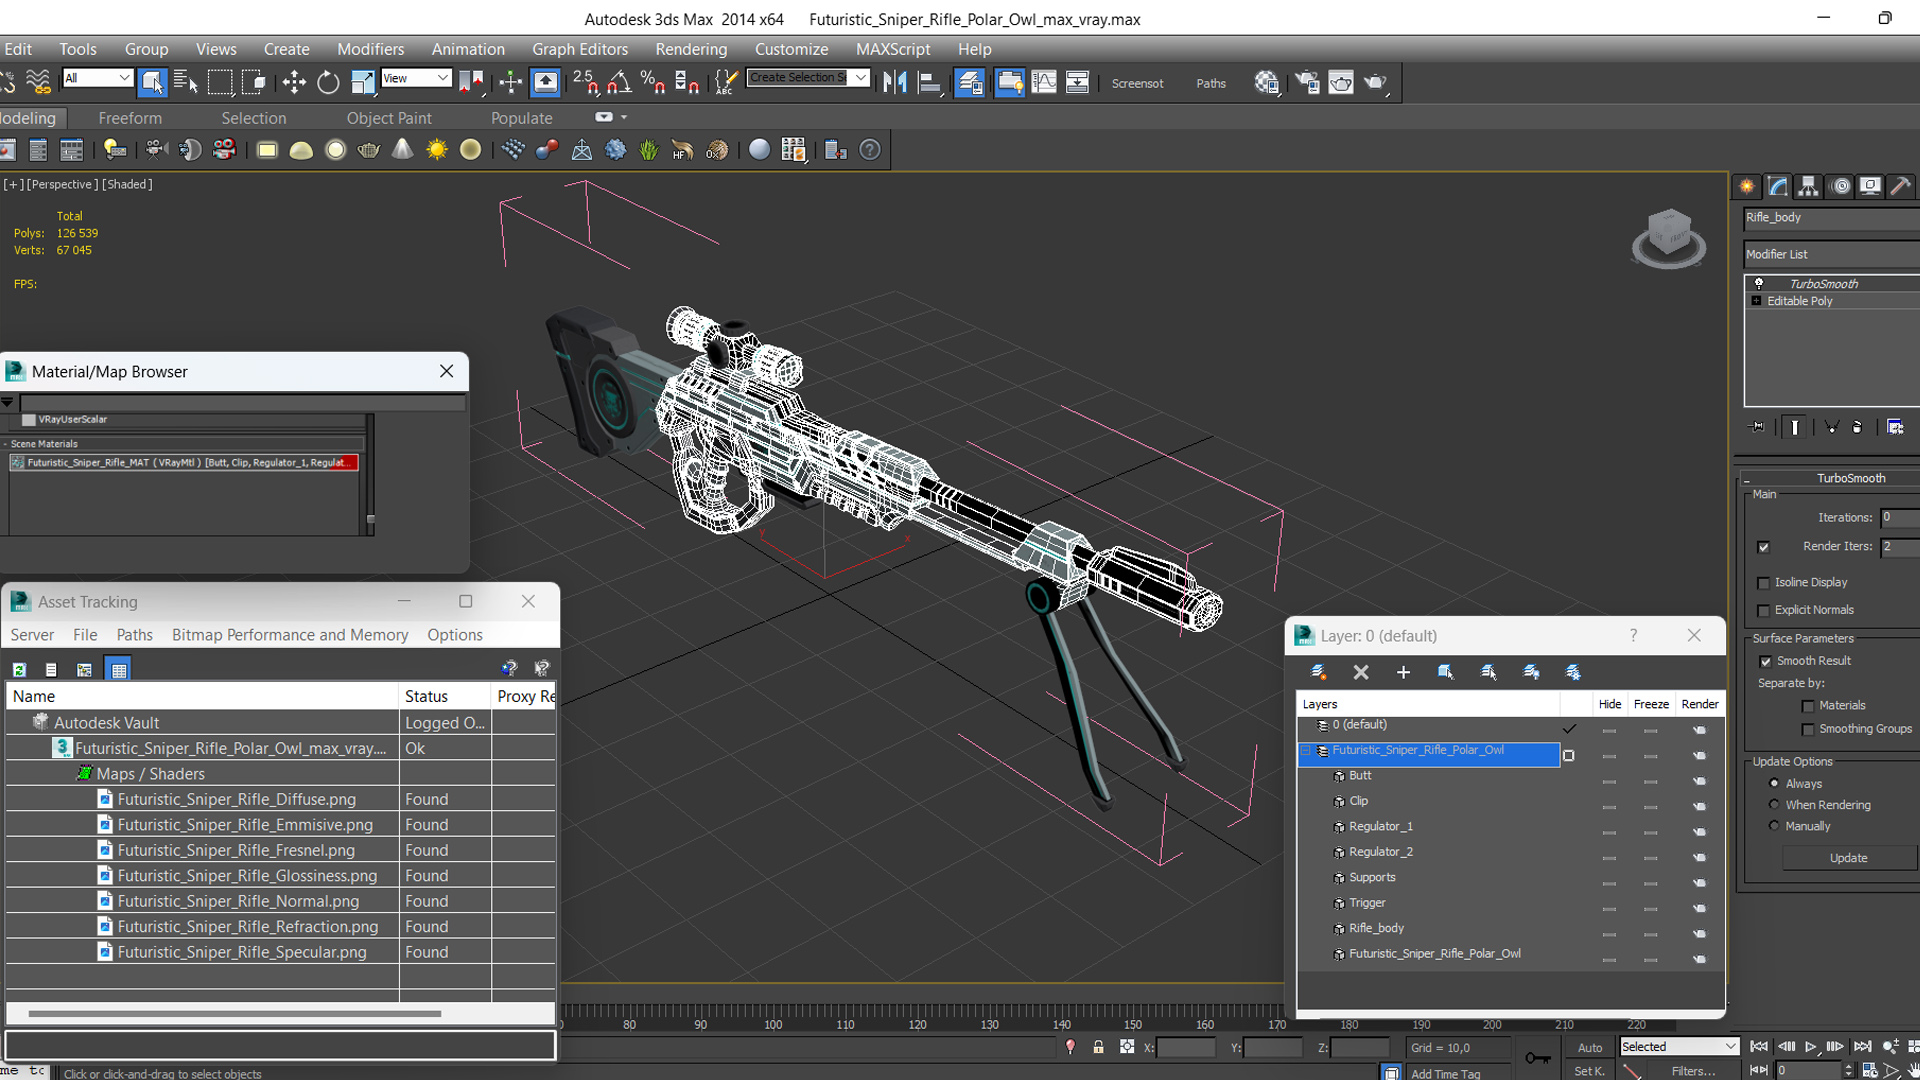Click the sun light icon in ribbon

(437, 150)
